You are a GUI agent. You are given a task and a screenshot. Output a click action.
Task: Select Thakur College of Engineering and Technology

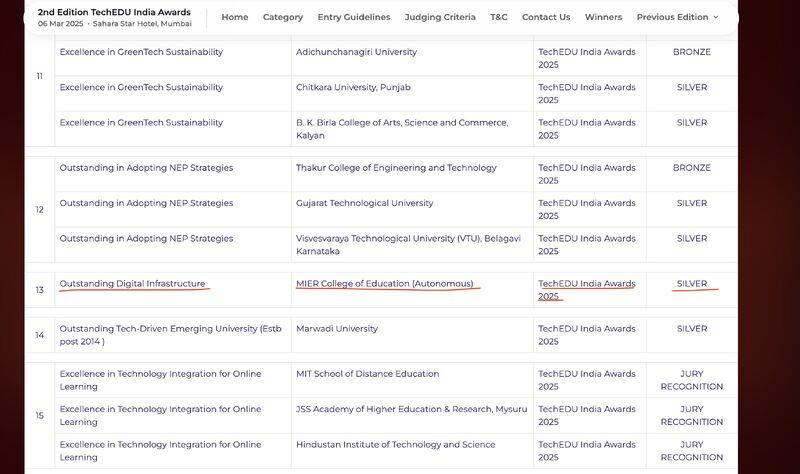[x=396, y=168]
